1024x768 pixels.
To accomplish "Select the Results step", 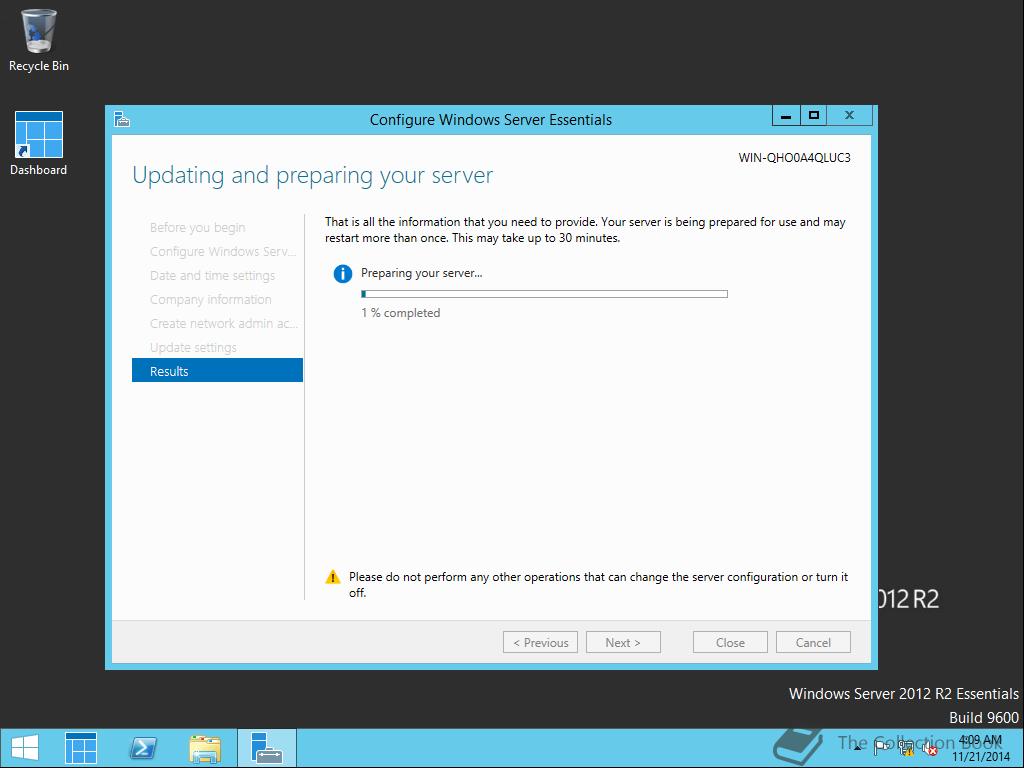I will coord(217,371).
